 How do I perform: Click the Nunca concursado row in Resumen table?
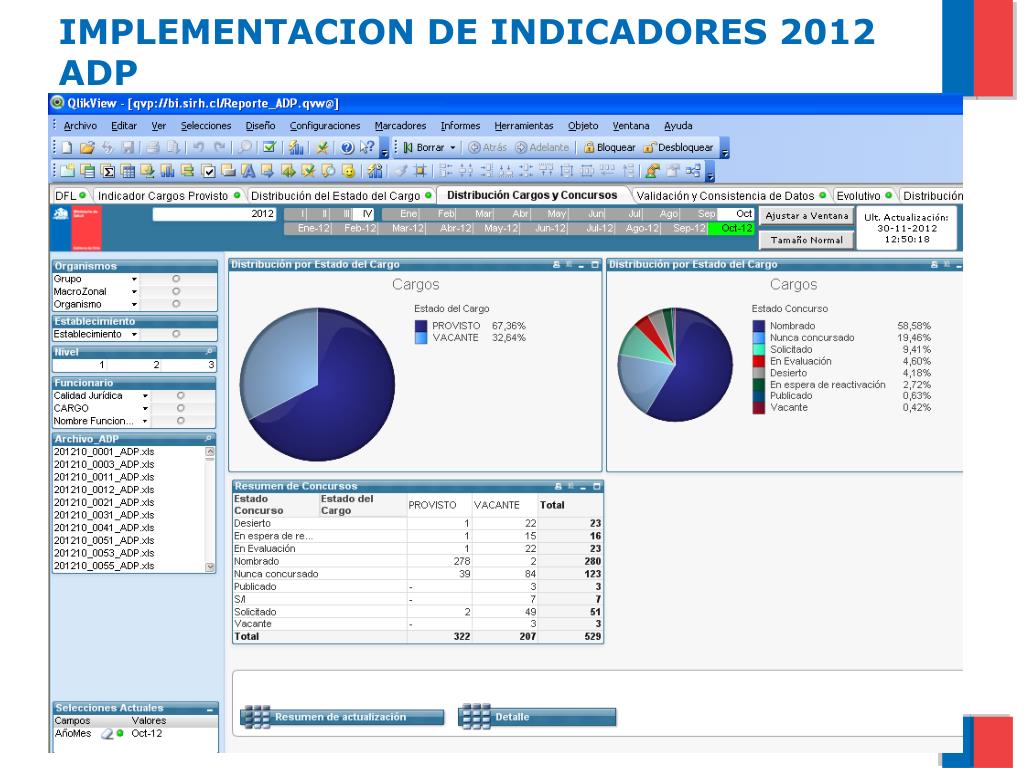point(418,574)
